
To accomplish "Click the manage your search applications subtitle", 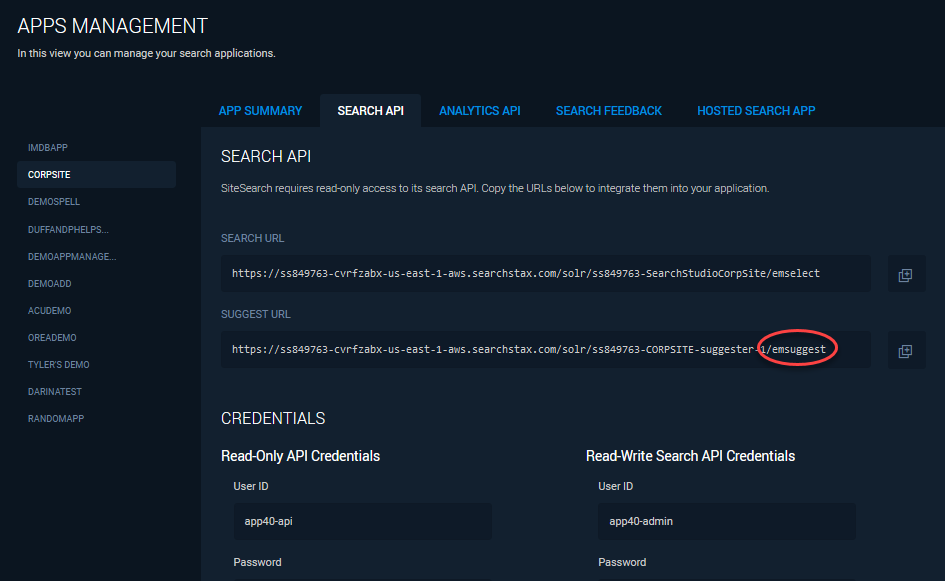I will coord(146,54).
